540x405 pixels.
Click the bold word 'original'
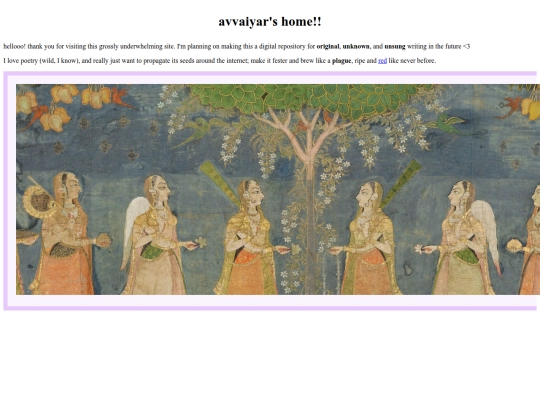[328, 46]
